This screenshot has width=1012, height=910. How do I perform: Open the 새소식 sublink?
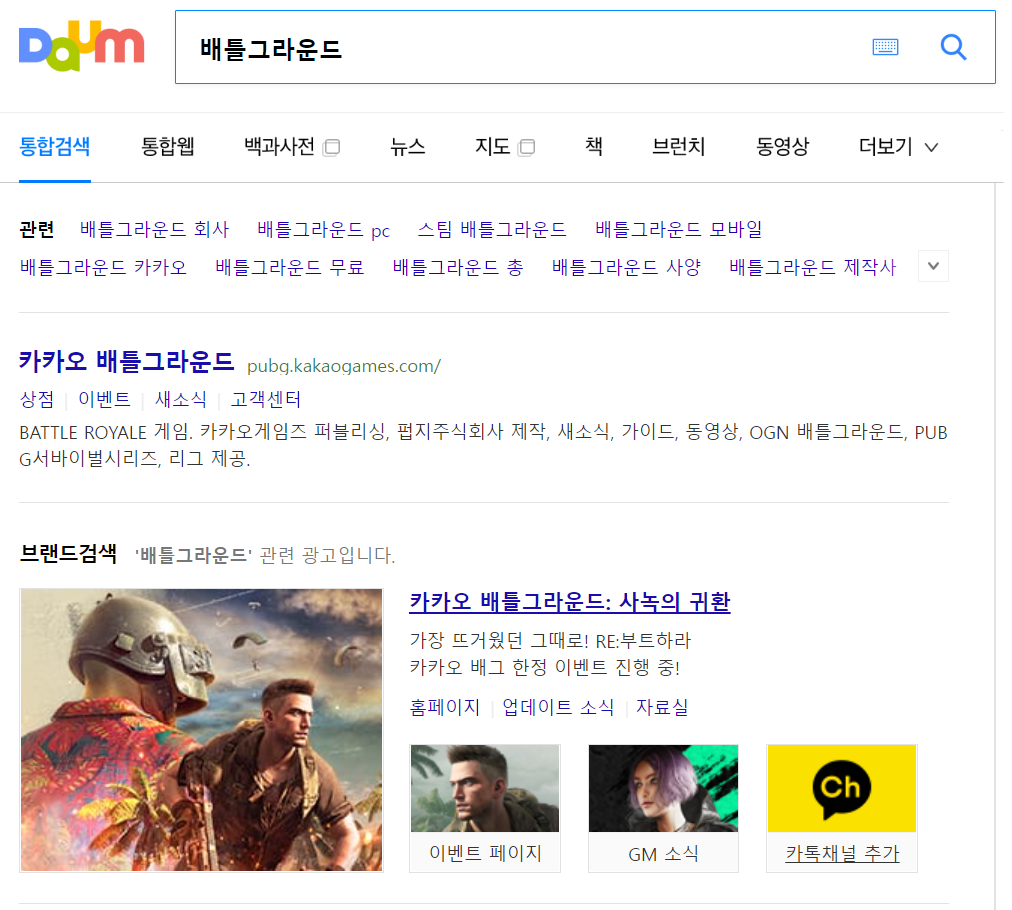[181, 399]
